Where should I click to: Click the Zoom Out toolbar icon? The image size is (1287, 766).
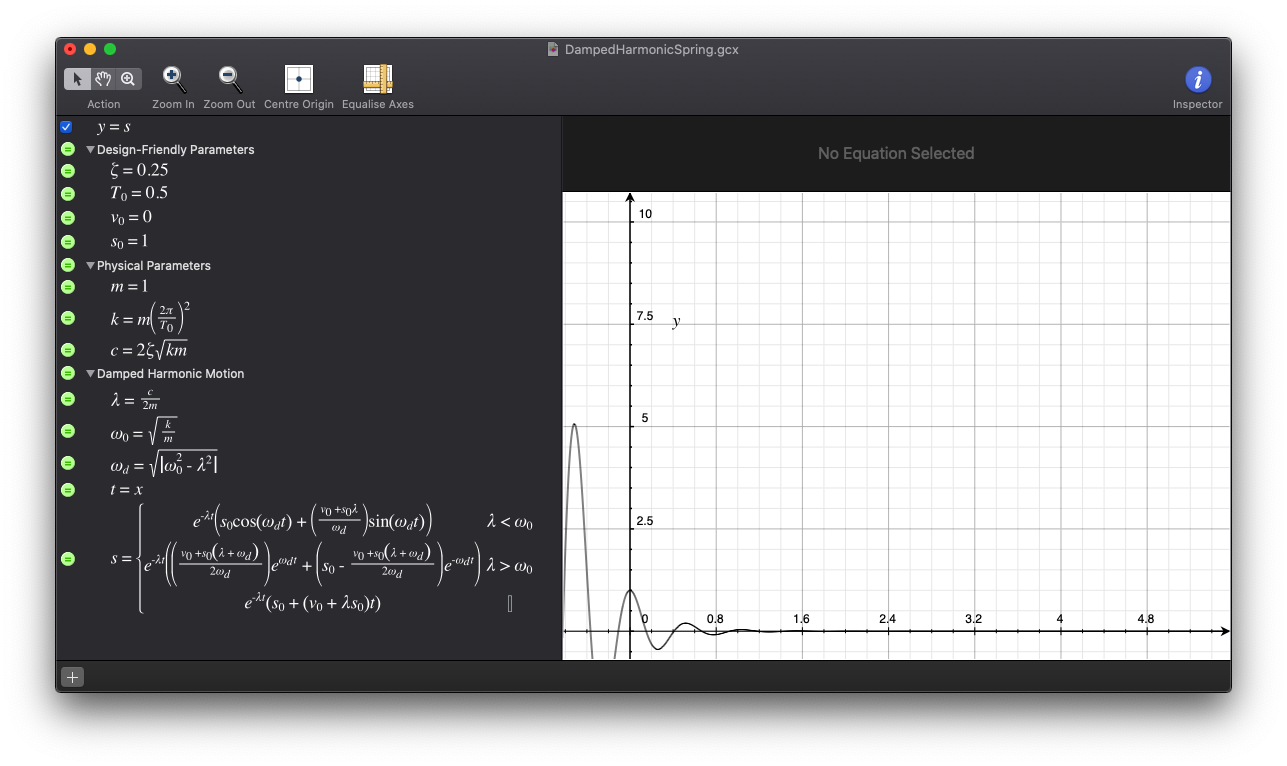pos(230,79)
